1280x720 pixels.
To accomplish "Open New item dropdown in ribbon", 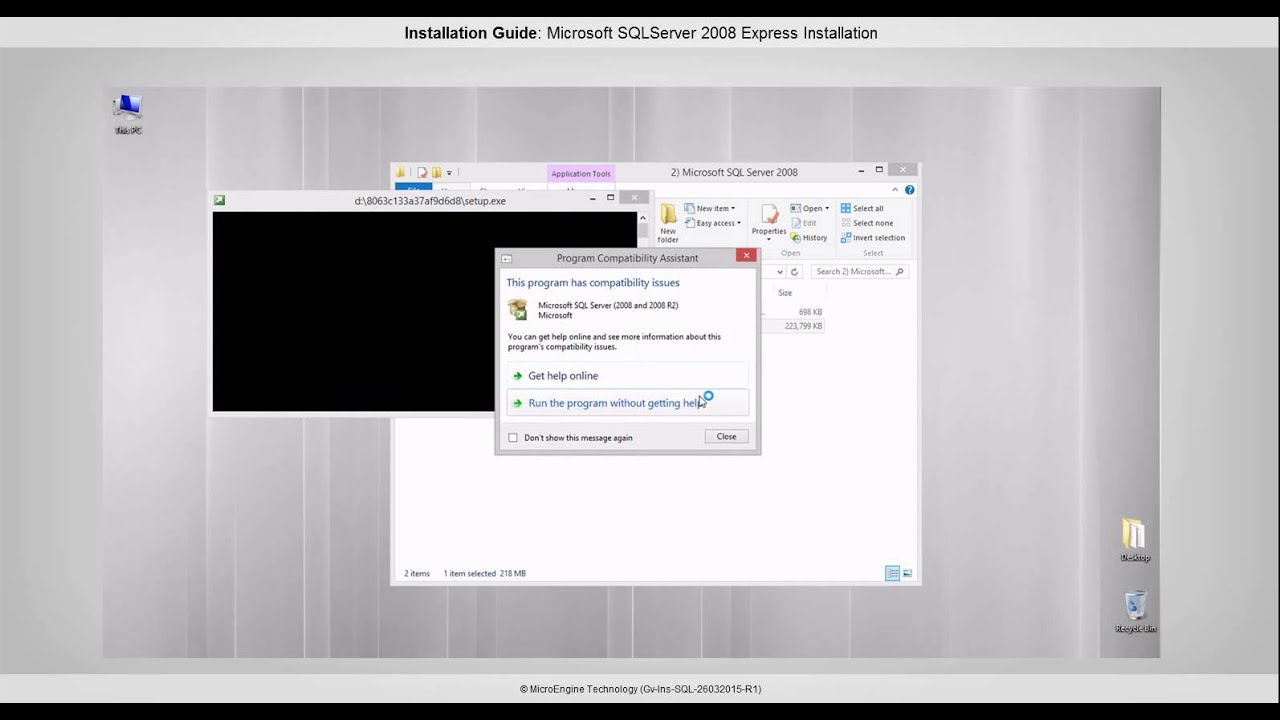I will point(710,208).
